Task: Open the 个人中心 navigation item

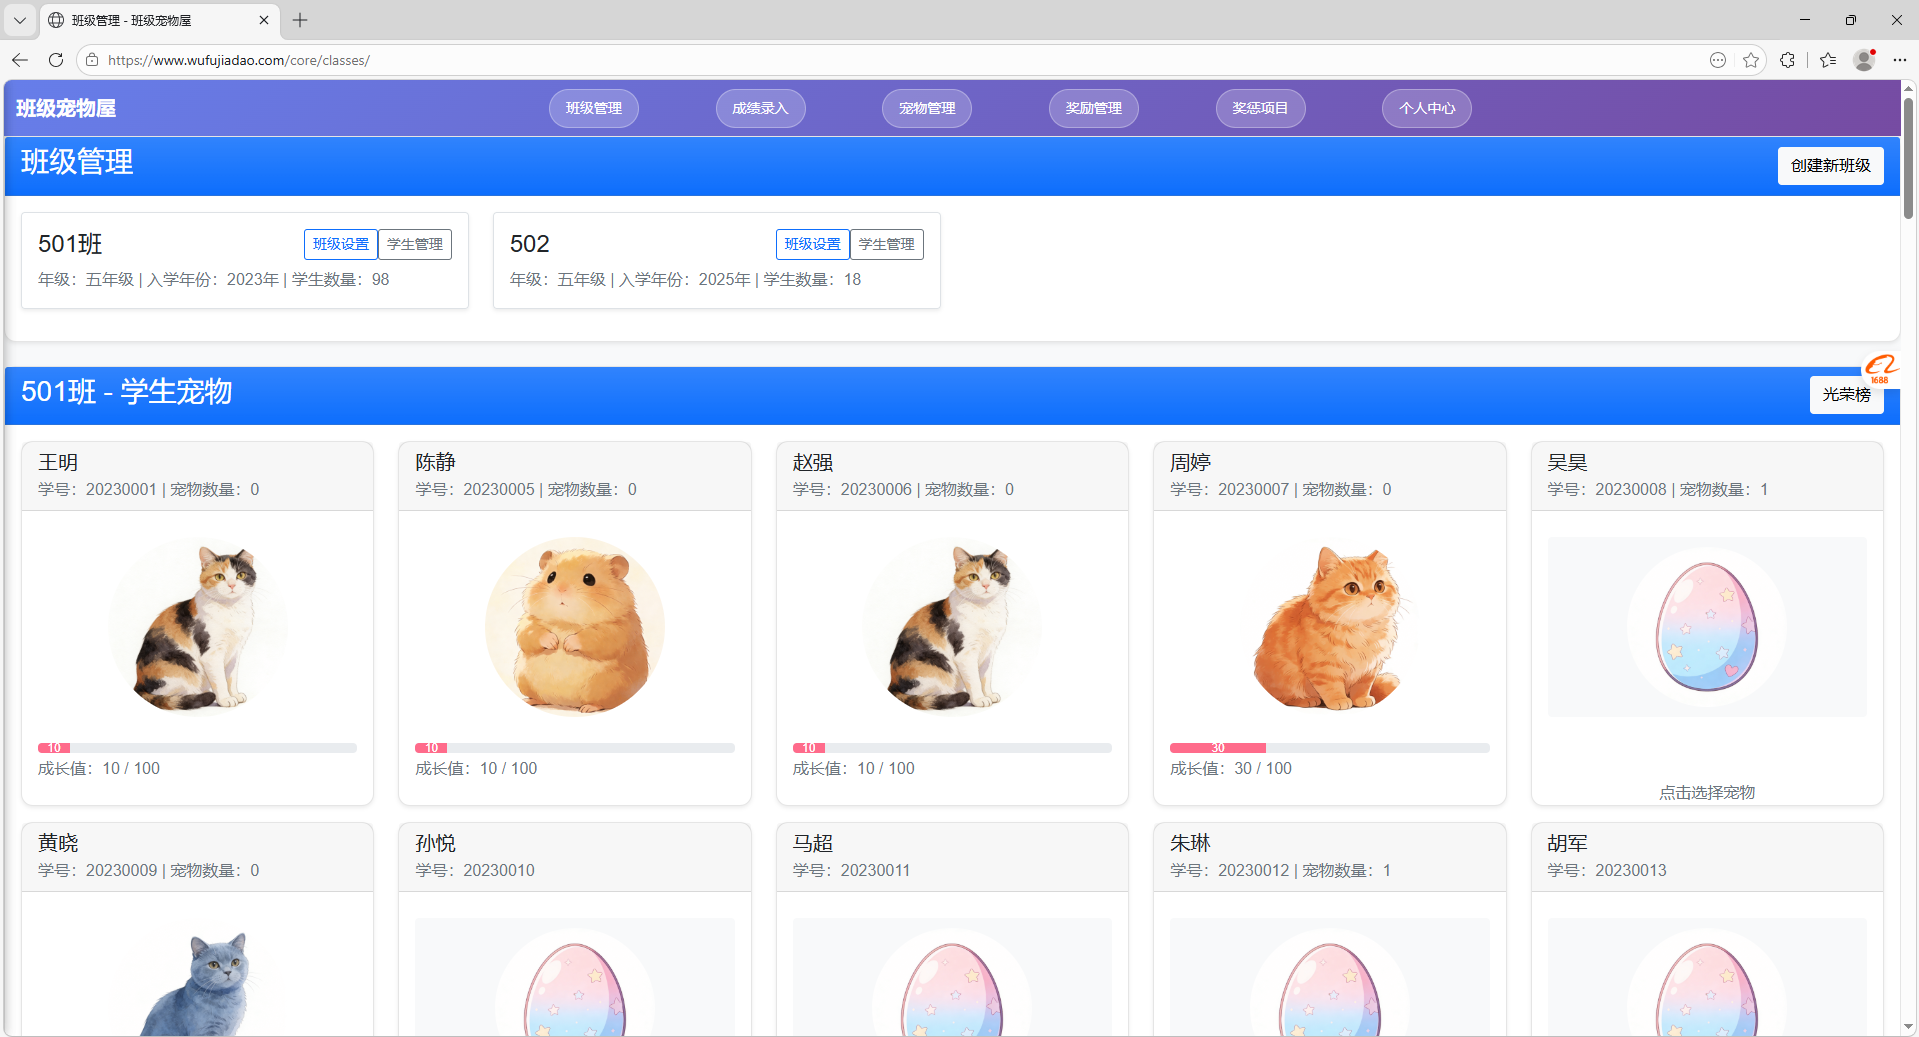Action: (x=1426, y=108)
